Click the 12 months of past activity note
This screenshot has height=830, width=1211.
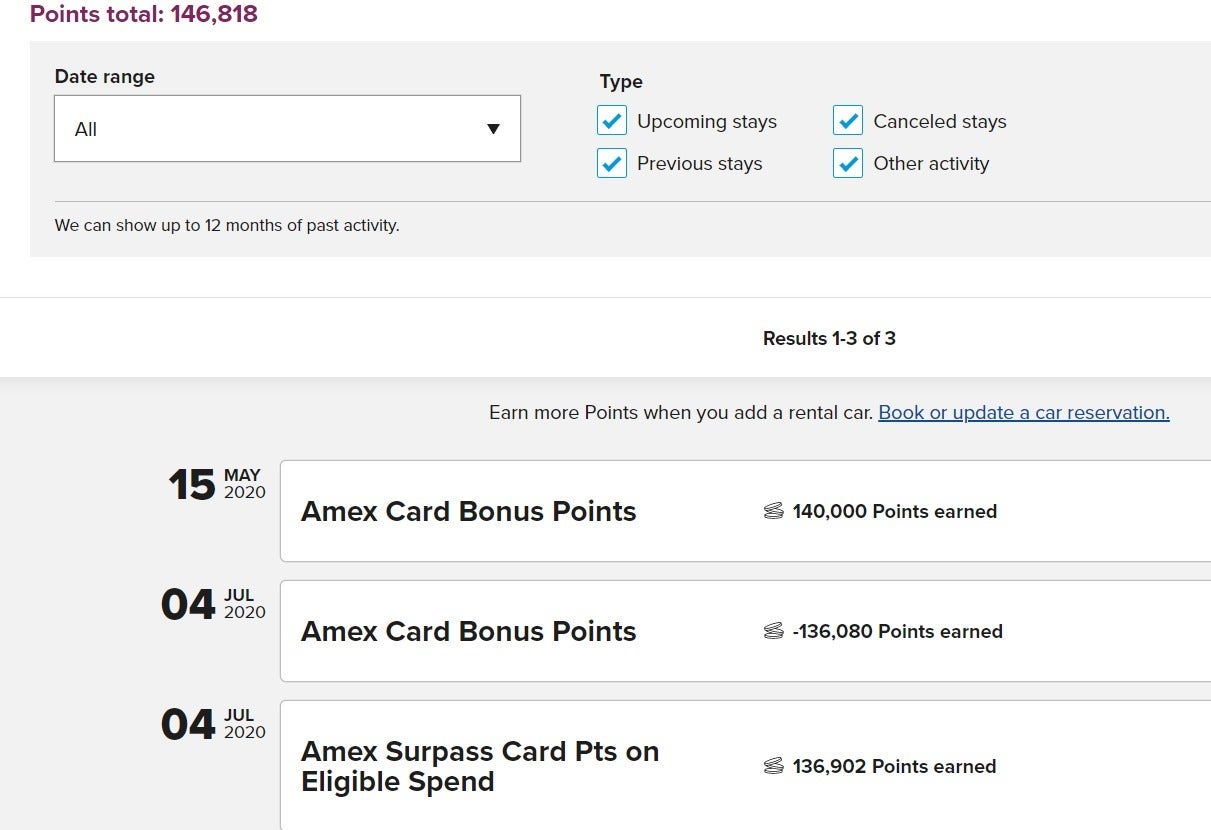click(x=227, y=226)
